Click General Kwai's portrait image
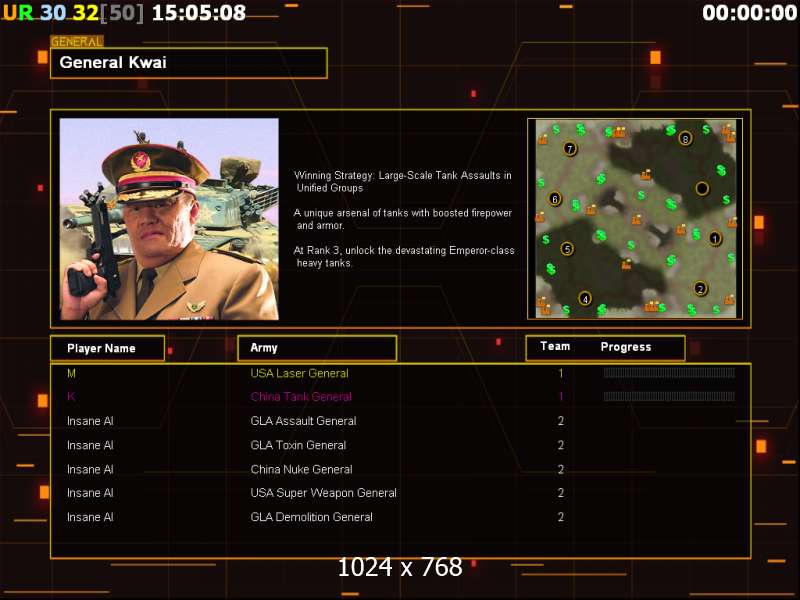This screenshot has width=800, height=600. click(x=169, y=219)
